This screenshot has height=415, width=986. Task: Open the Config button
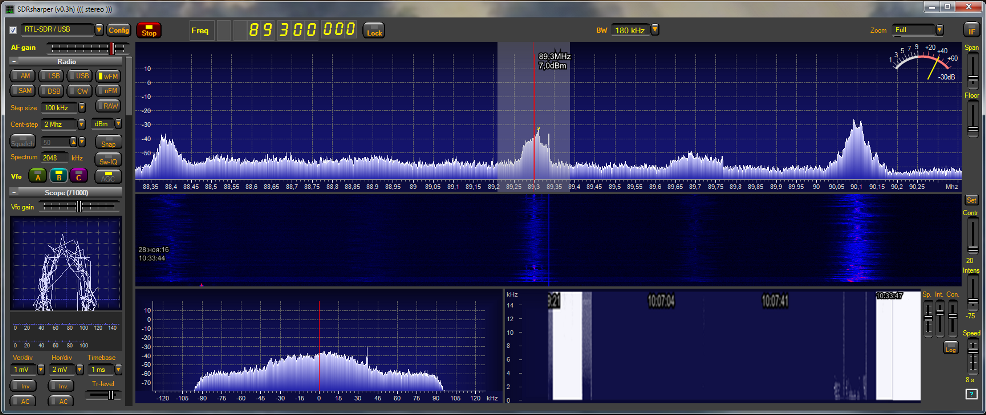point(119,30)
